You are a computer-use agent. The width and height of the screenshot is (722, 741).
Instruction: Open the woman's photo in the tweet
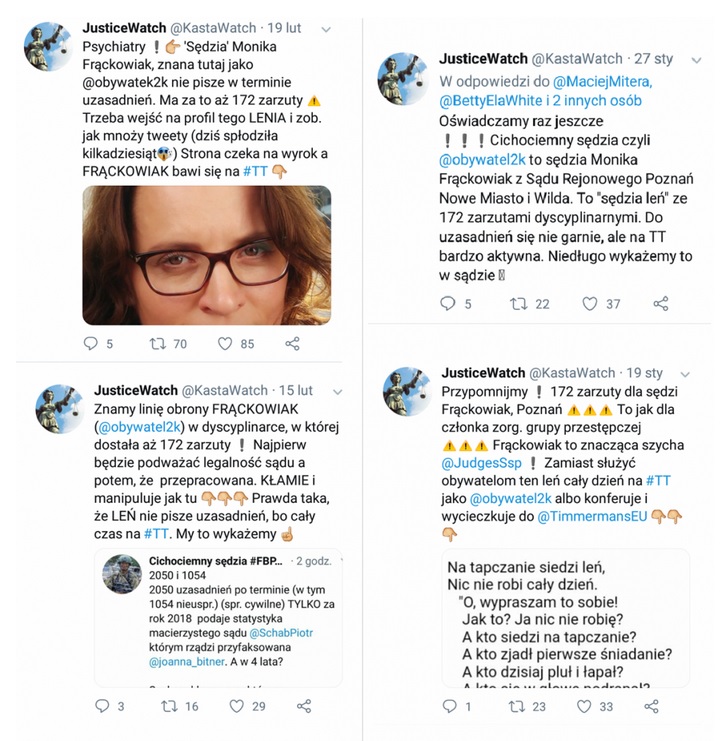[x=206, y=255]
